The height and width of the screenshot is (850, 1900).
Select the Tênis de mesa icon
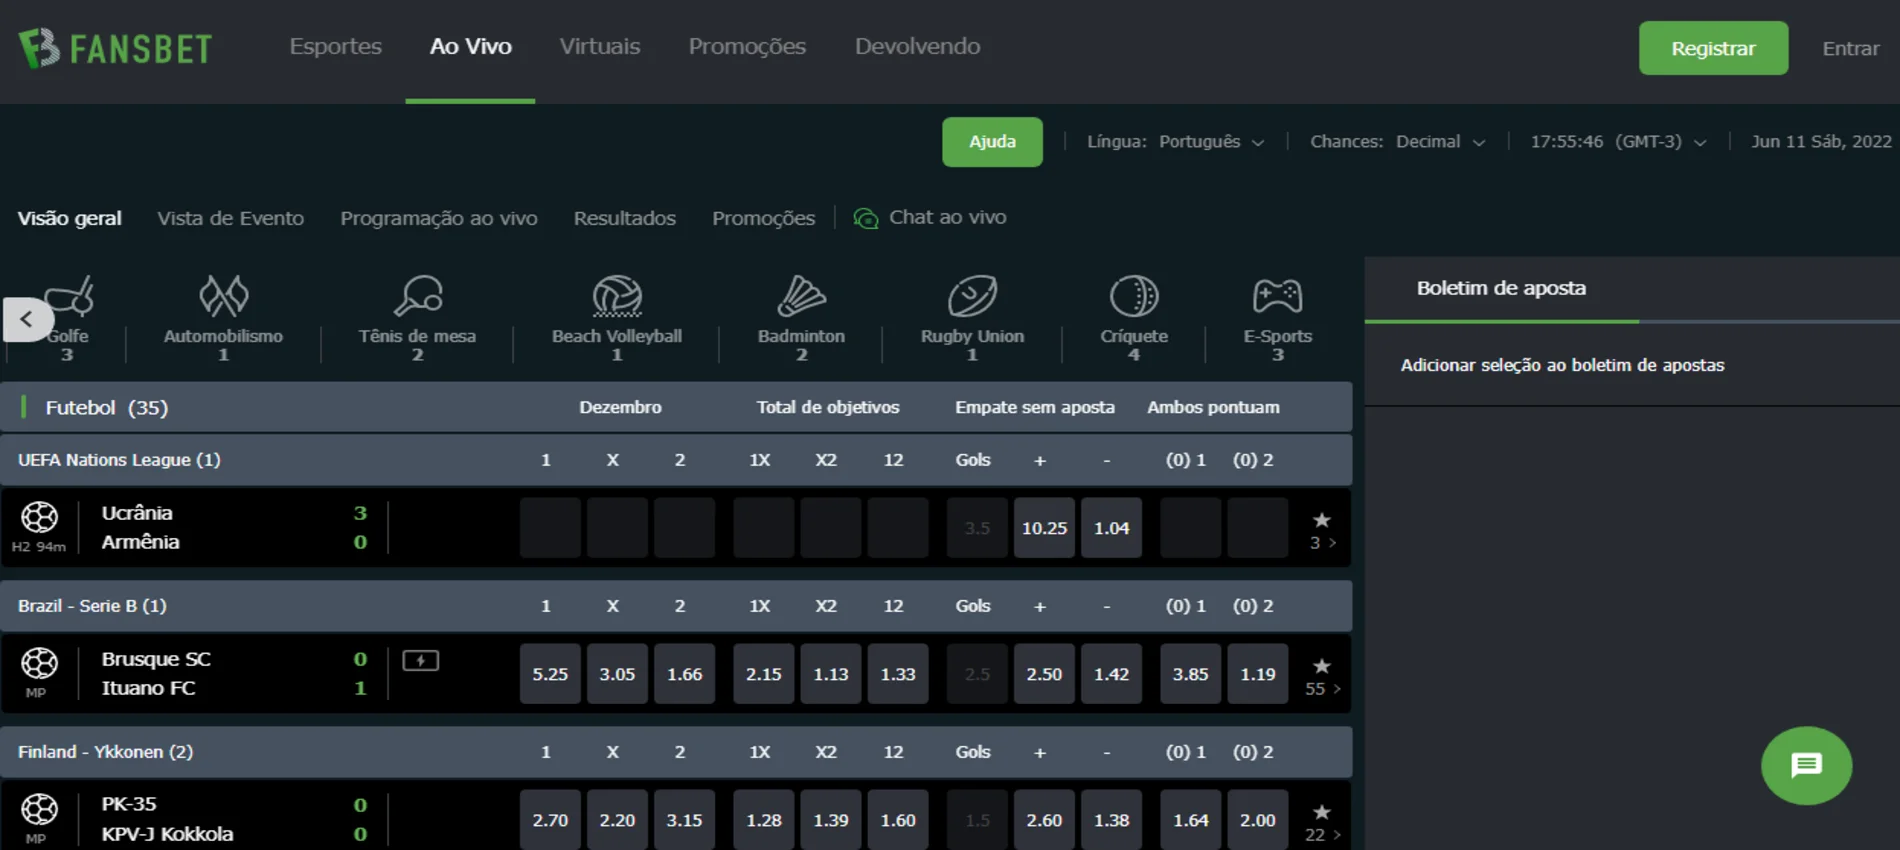(417, 296)
